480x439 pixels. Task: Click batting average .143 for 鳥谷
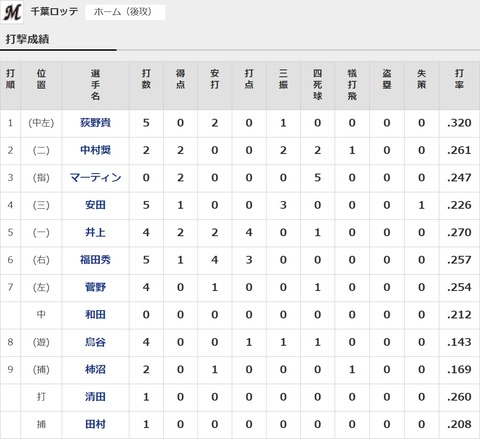pos(459,342)
